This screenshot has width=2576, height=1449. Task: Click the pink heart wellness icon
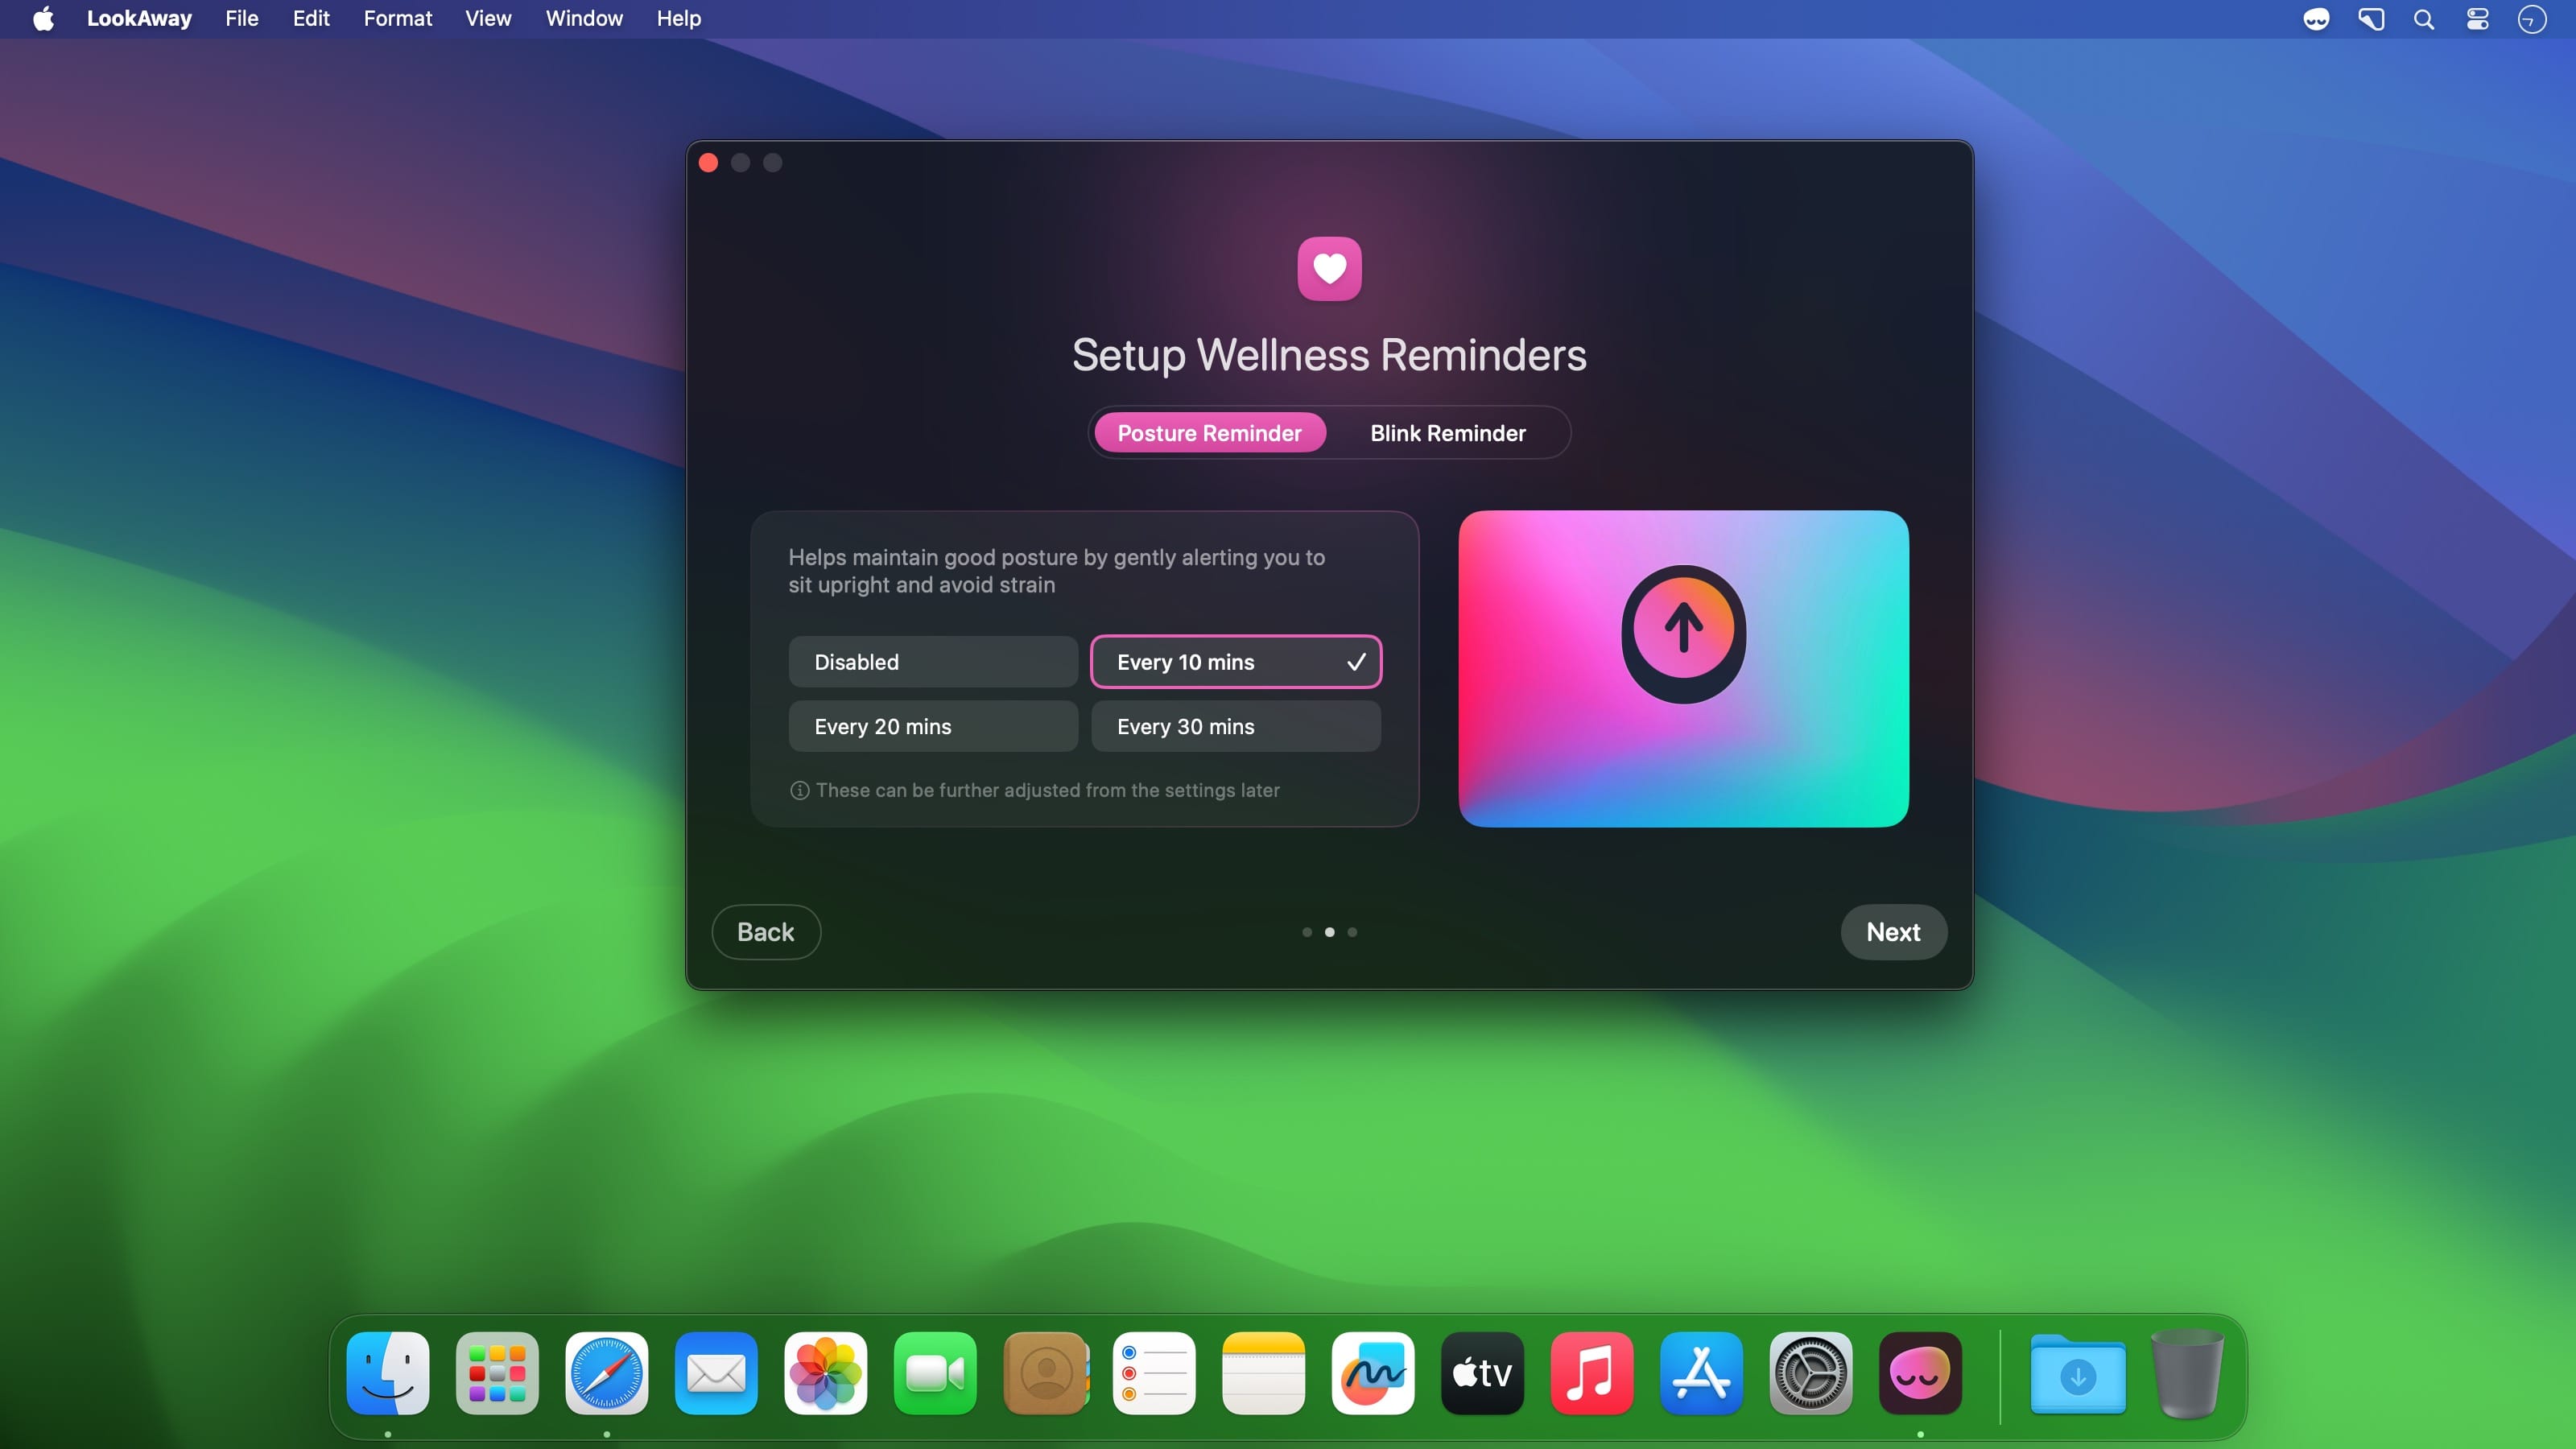pyautogui.click(x=1329, y=268)
